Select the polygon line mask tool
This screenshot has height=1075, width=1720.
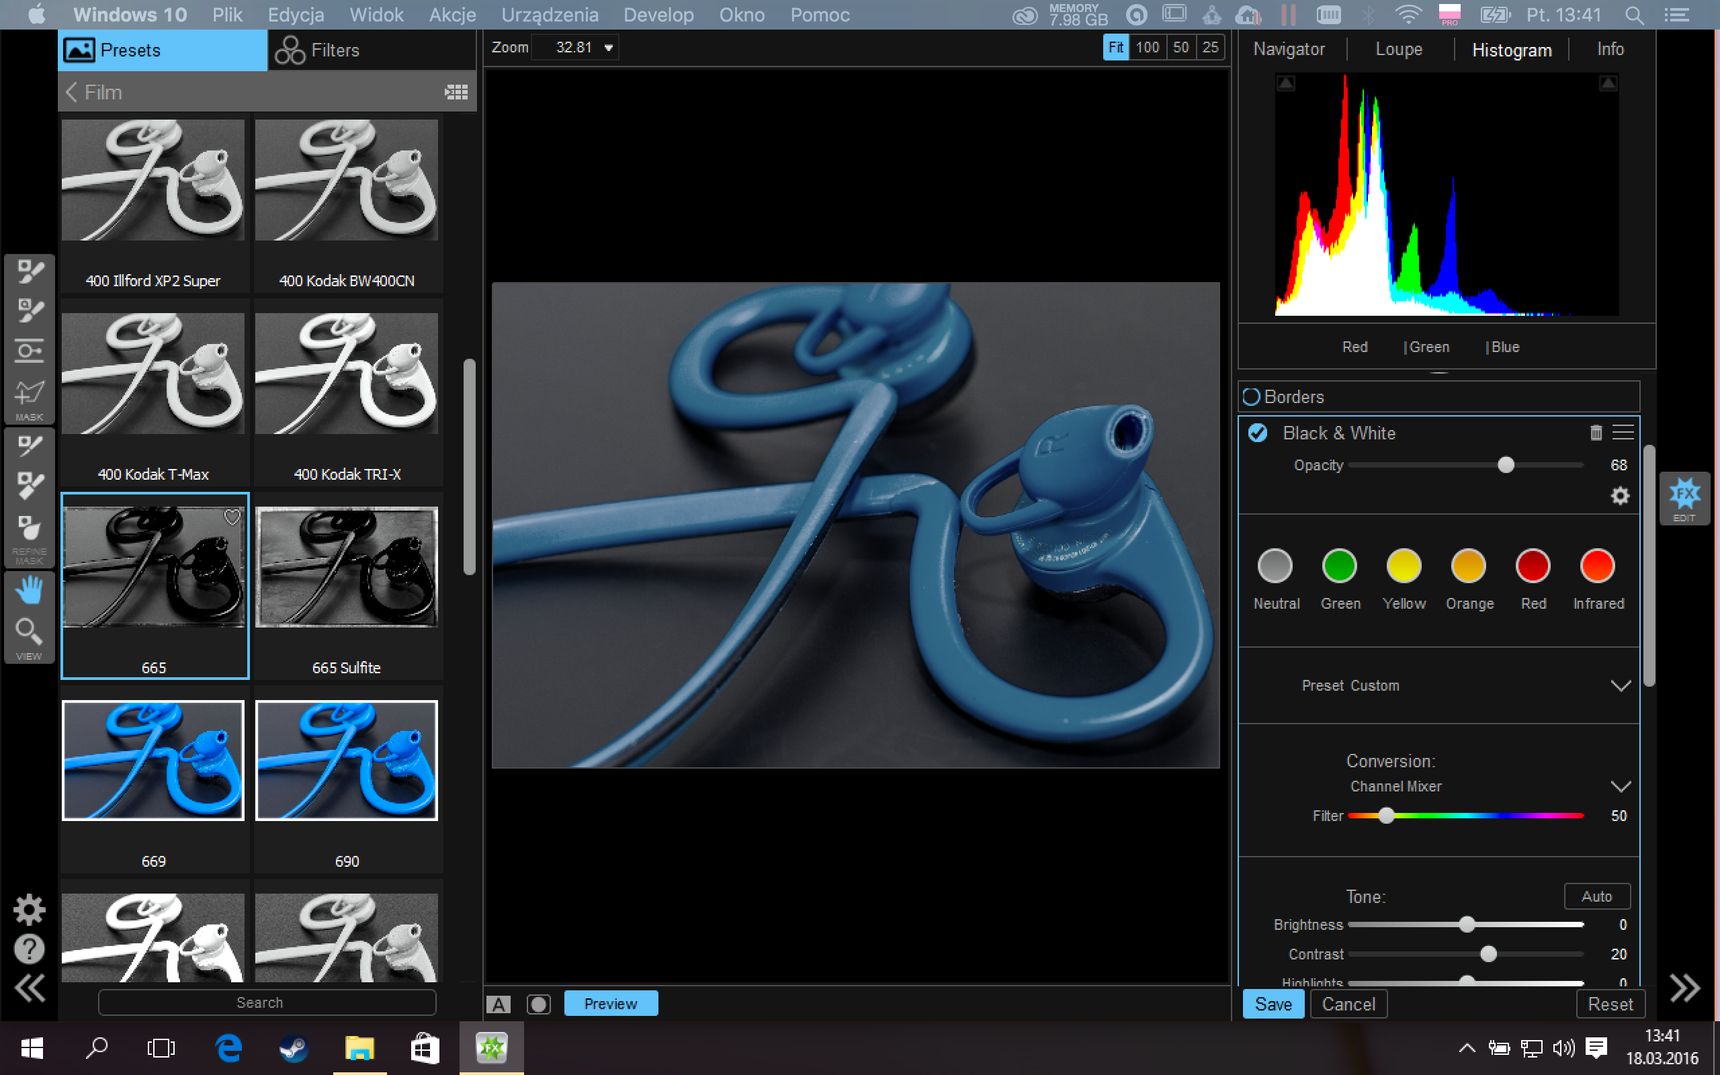pos(30,393)
